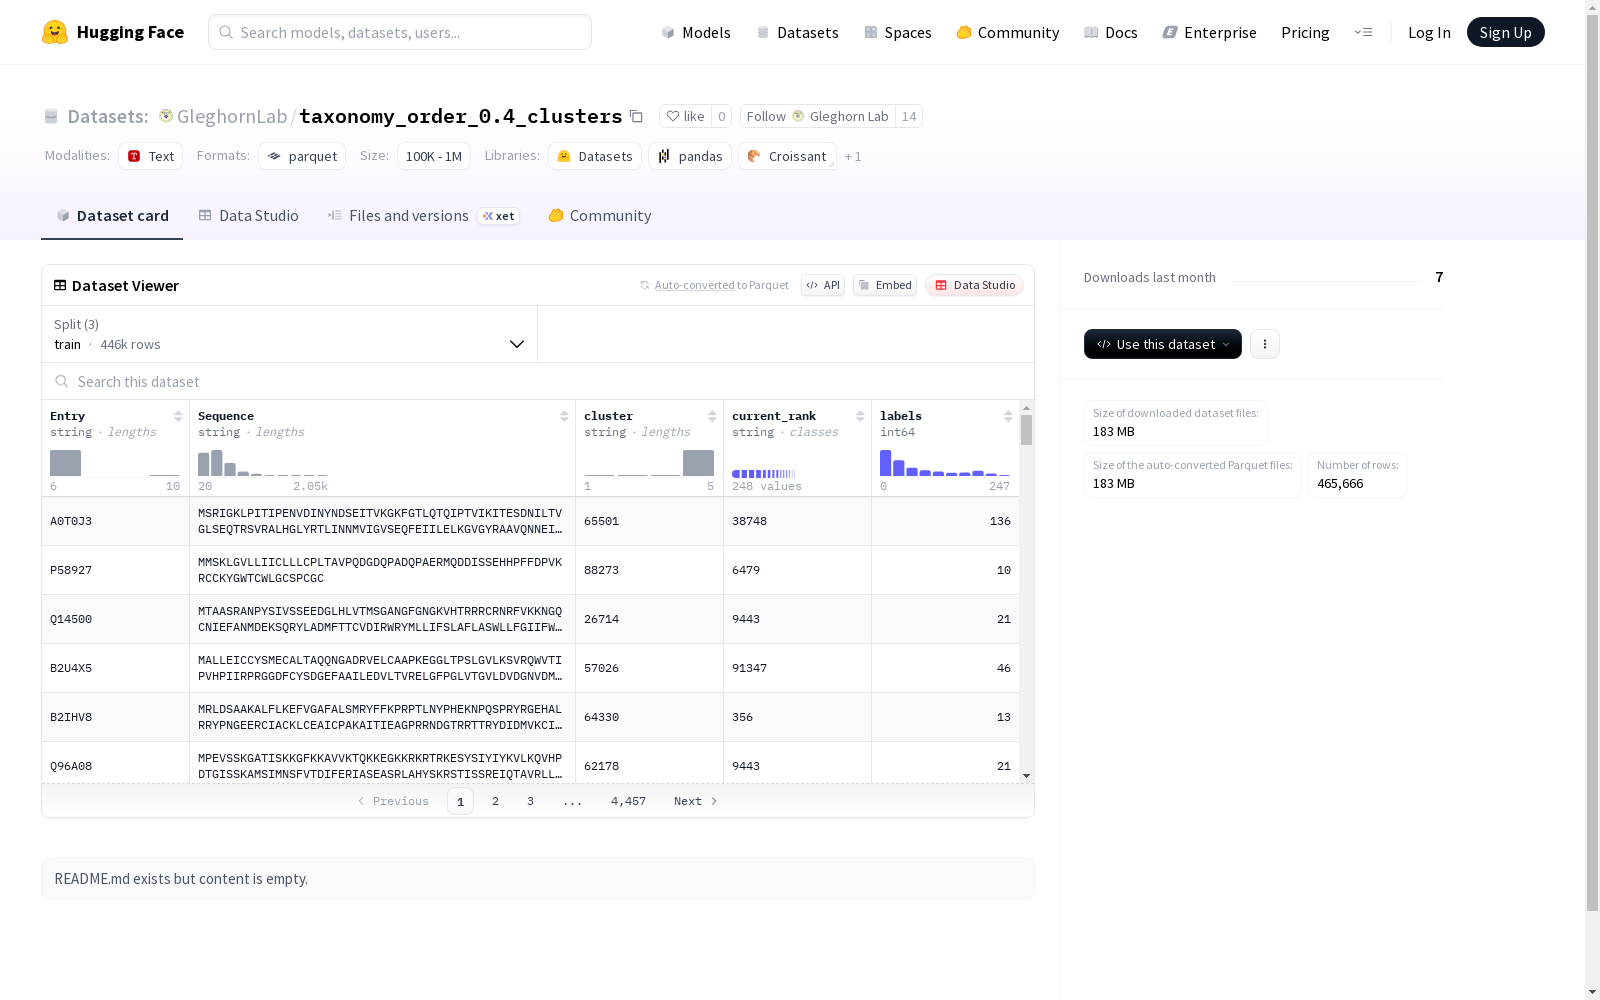Click the Embed button
This screenshot has width=1600, height=1000.
(885, 285)
